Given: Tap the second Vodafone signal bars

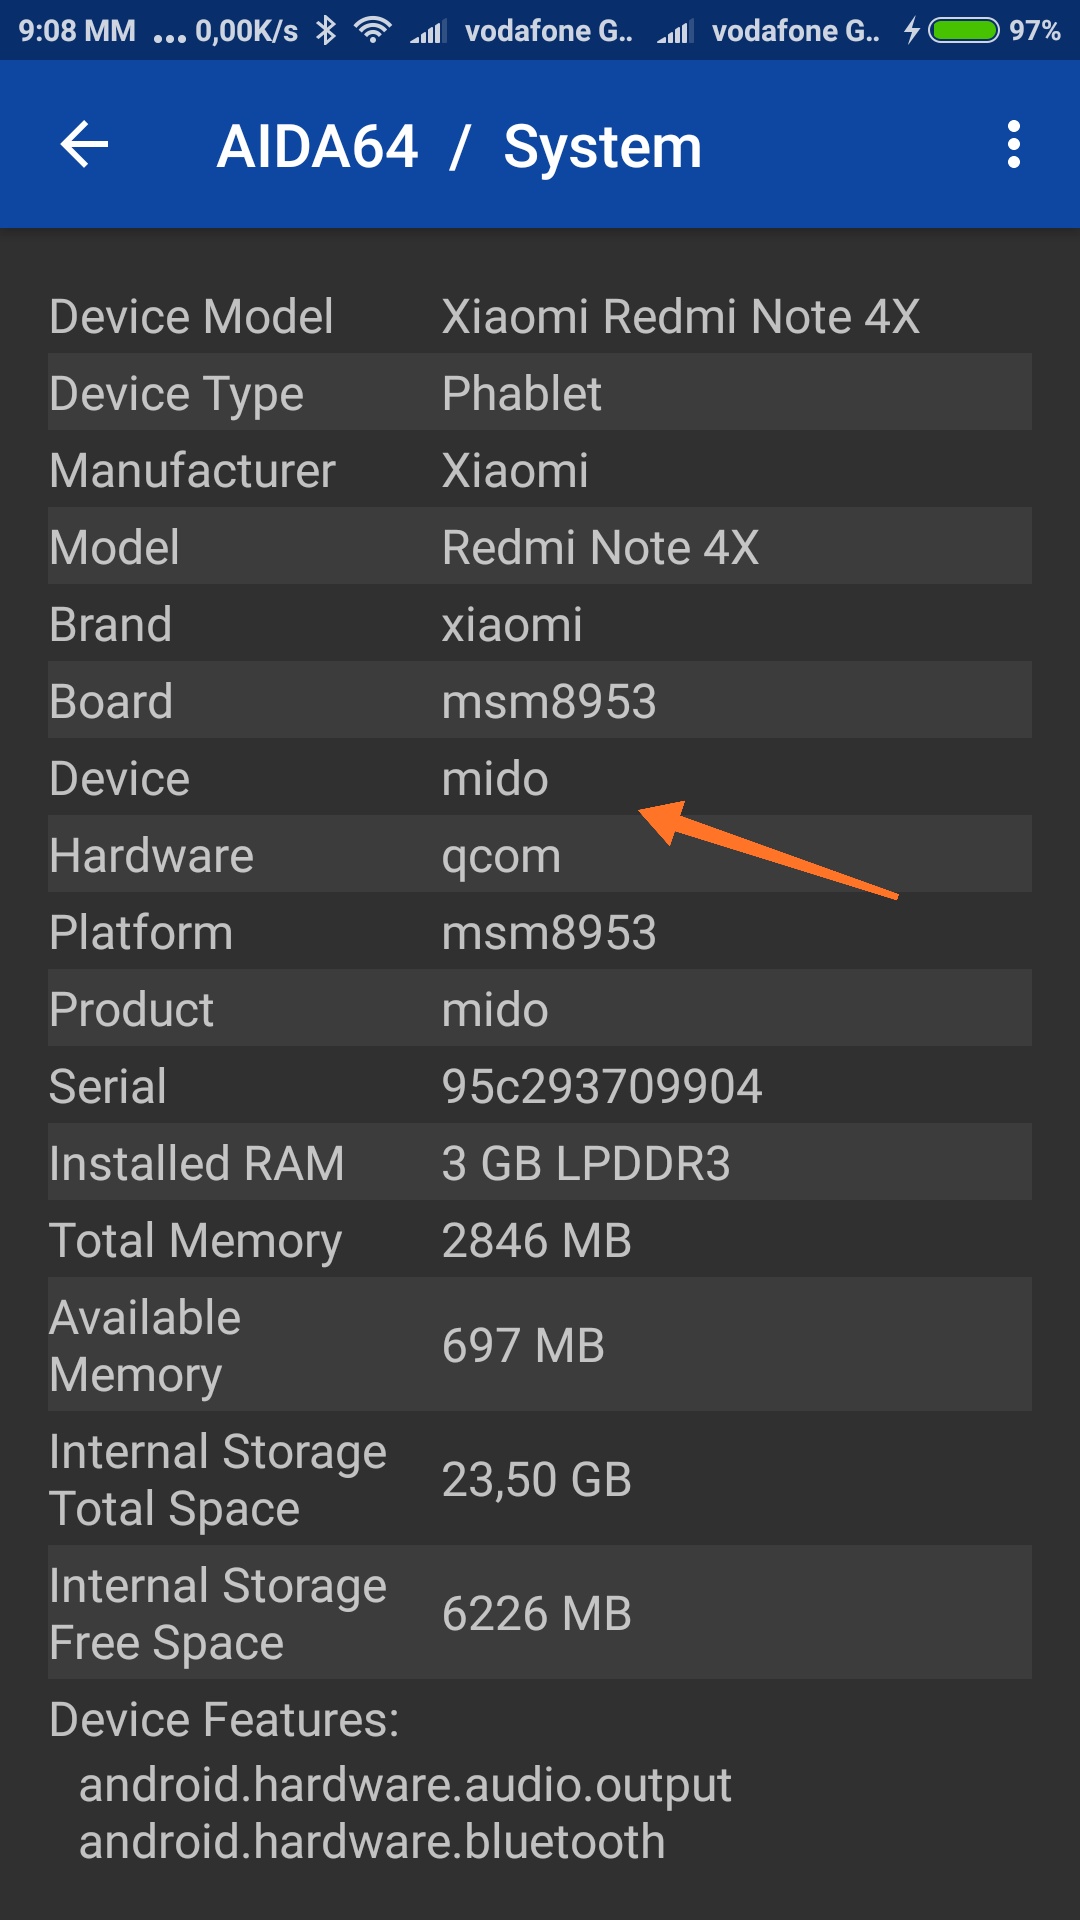Looking at the screenshot, I should (675, 33).
